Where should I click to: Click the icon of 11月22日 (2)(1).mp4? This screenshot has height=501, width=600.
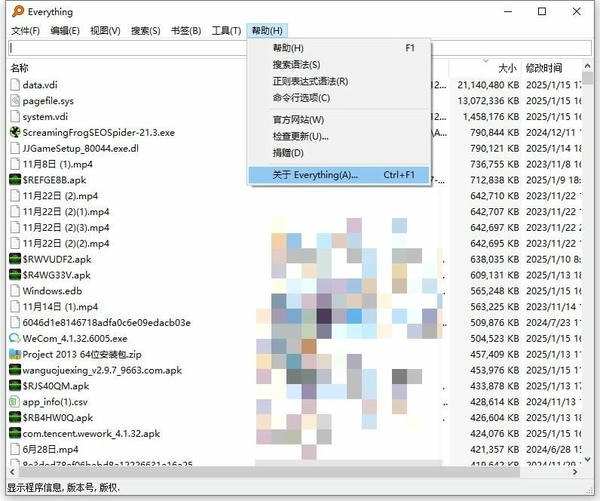[x=15, y=212]
